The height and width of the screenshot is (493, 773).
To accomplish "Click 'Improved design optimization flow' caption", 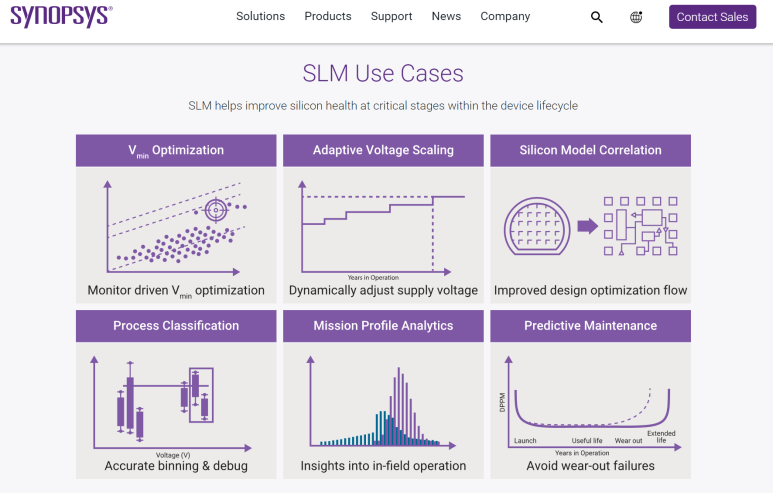I will (x=591, y=290).
